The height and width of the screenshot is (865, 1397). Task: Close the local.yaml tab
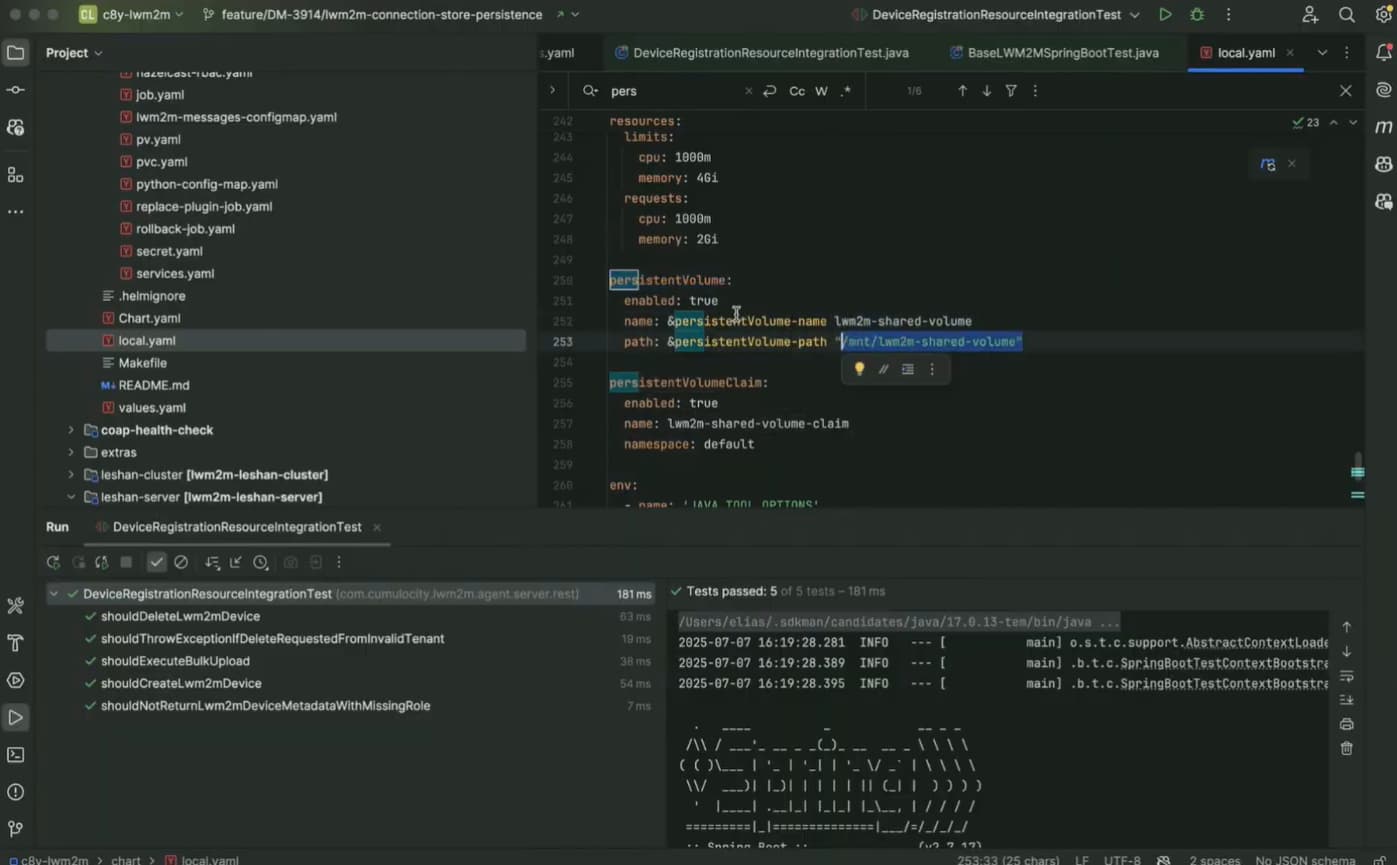click(x=1290, y=53)
